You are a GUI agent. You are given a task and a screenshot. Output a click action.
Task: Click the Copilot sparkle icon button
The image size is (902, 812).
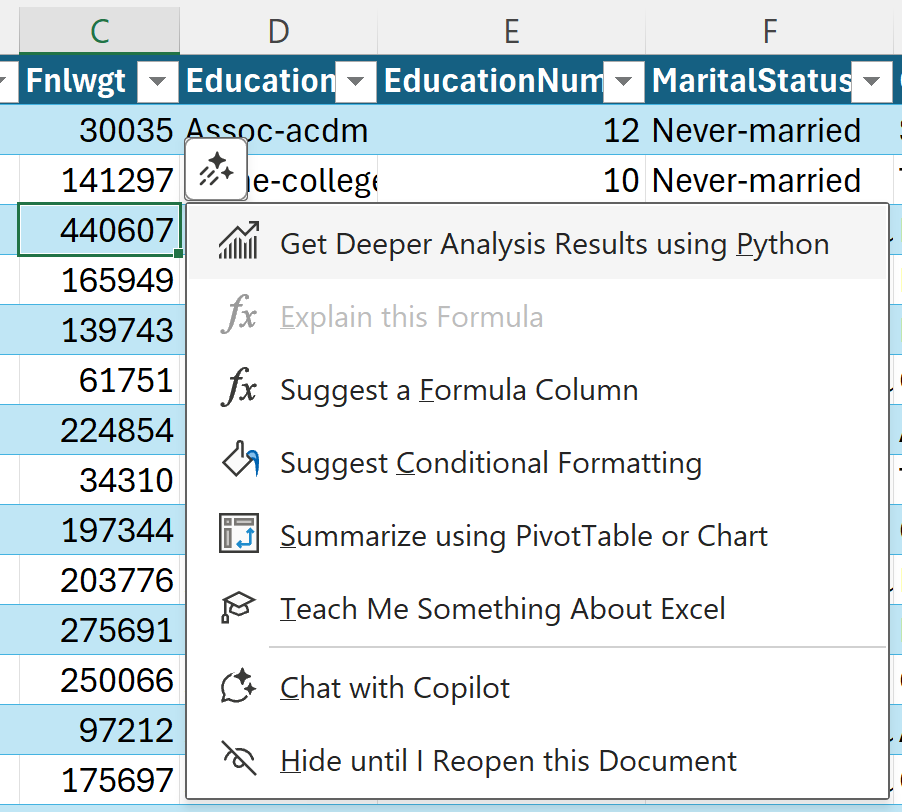(216, 169)
